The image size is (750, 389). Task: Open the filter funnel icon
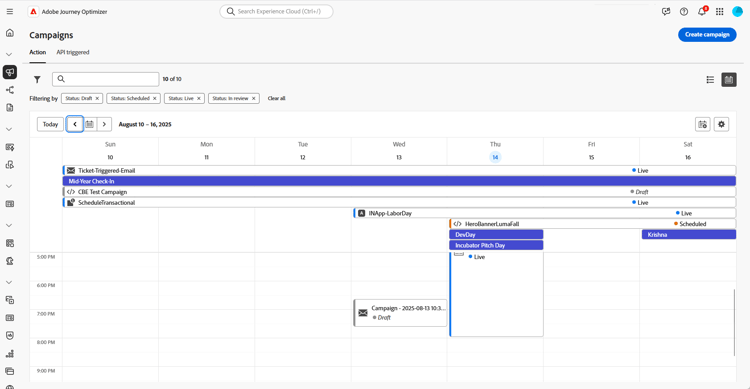click(x=37, y=79)
